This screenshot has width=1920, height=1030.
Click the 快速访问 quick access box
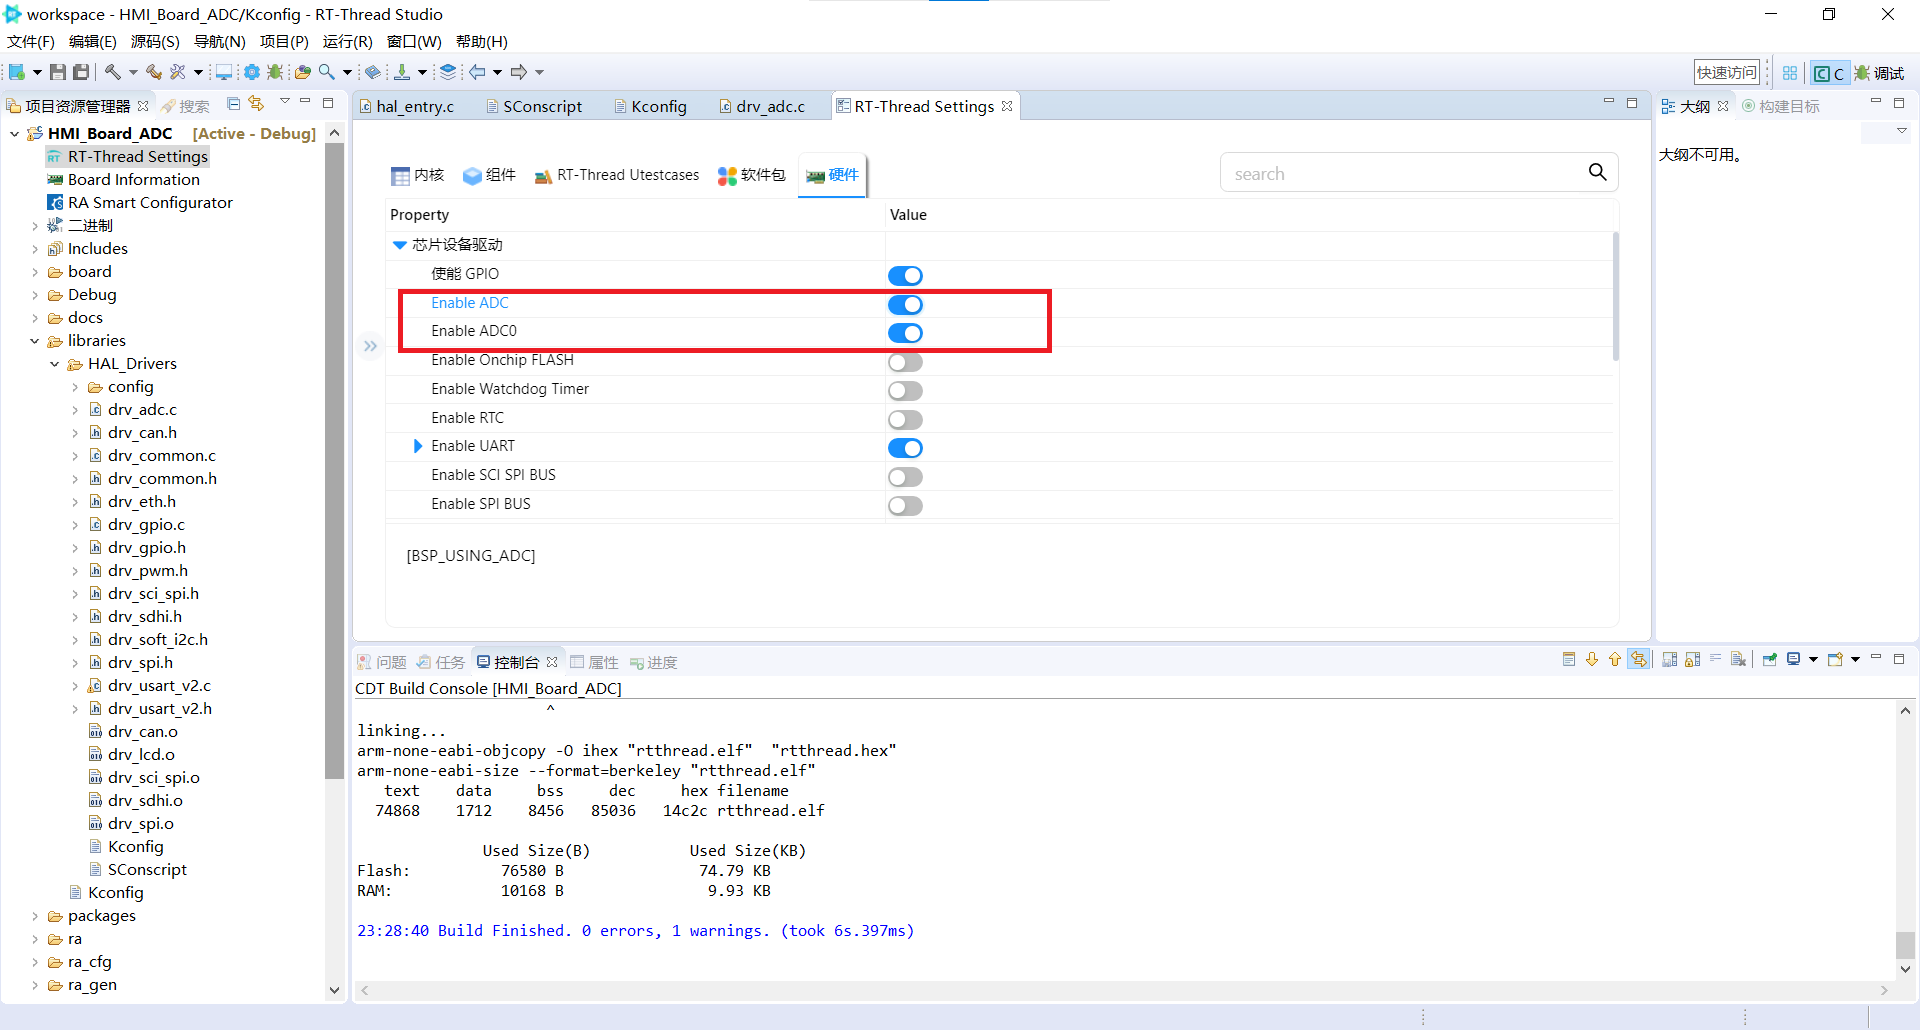(x=1726, y=72)
